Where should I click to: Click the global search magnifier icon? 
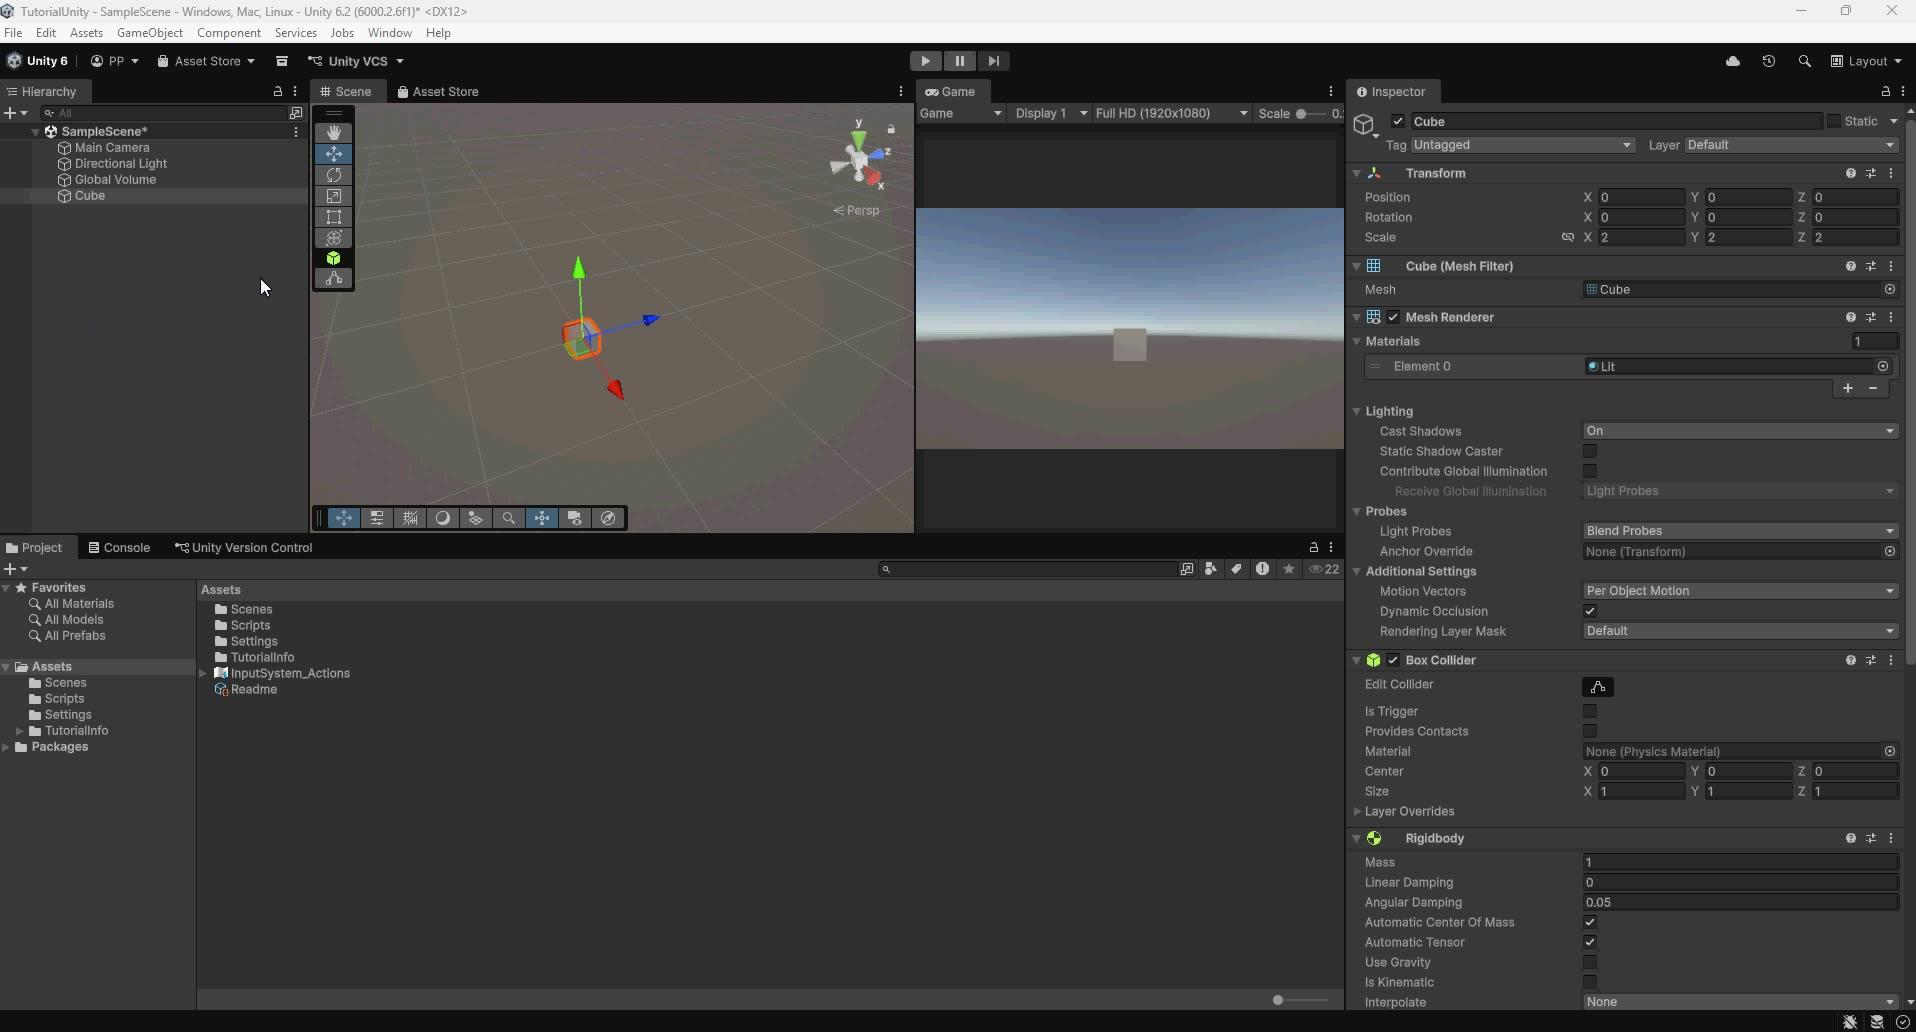tap(1804, 61)
